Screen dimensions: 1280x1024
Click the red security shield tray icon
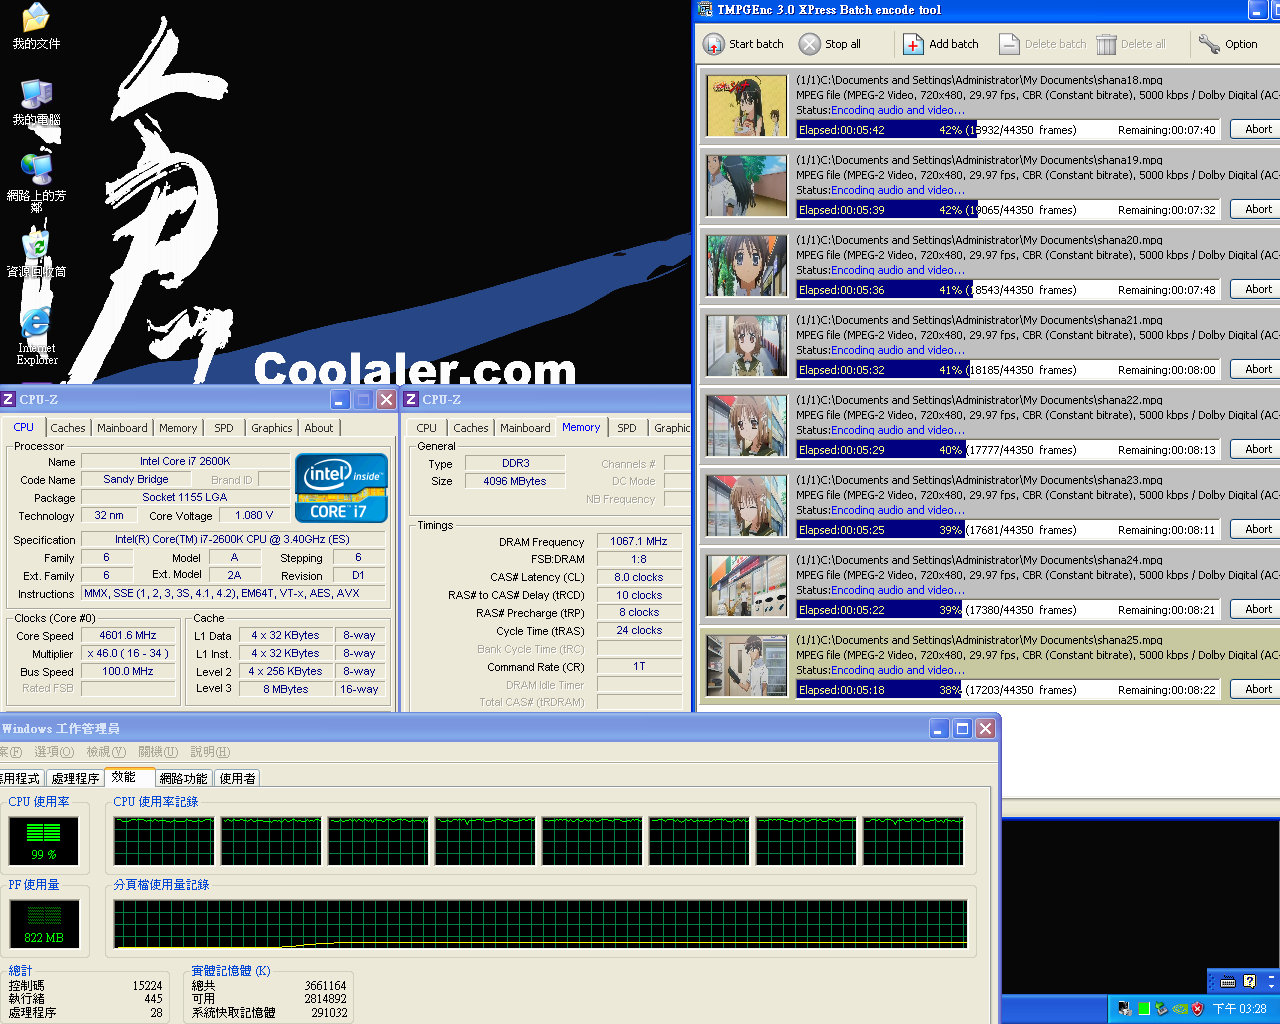point(1198,1009)
